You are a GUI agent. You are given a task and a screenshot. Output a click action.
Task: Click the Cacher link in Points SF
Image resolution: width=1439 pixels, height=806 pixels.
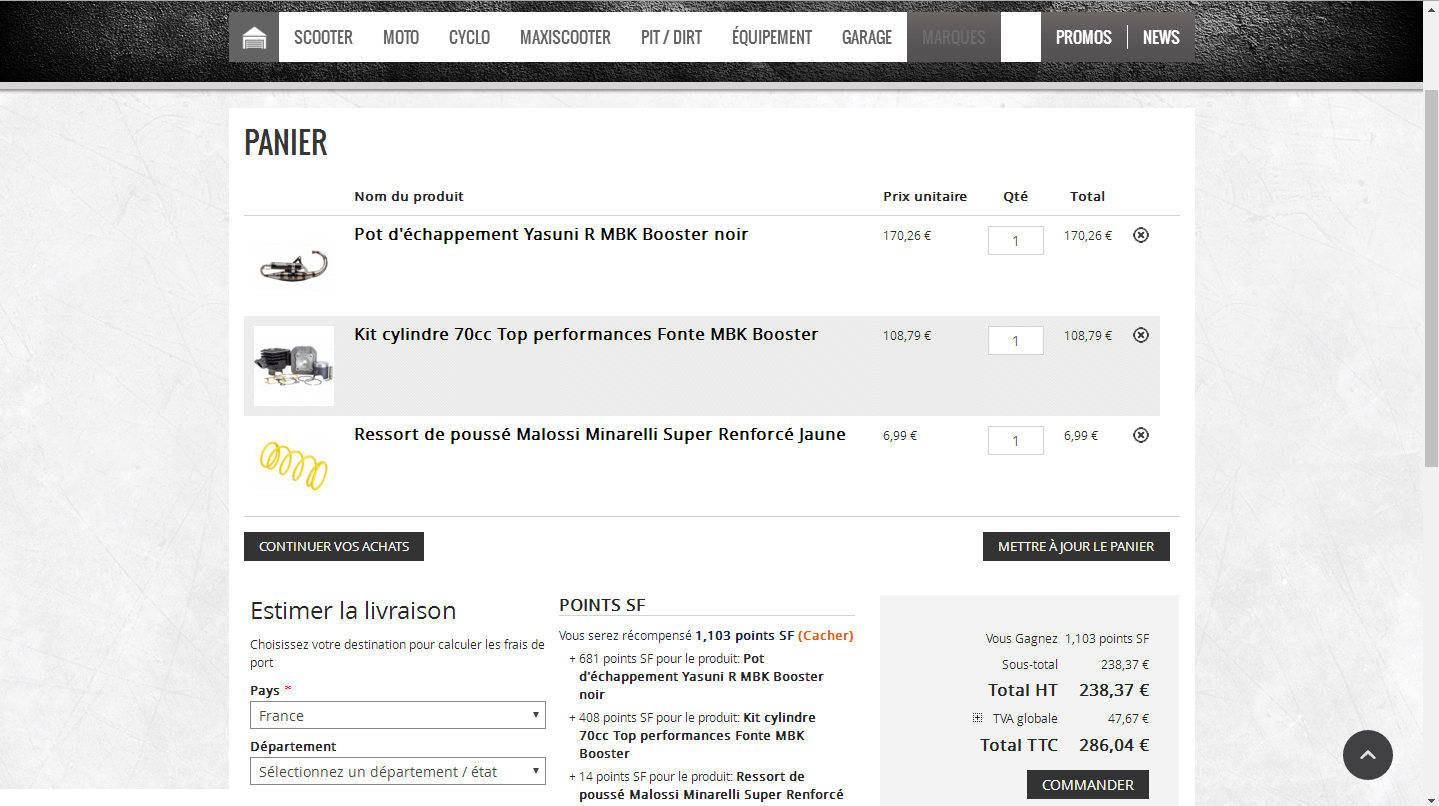(826, 636)
